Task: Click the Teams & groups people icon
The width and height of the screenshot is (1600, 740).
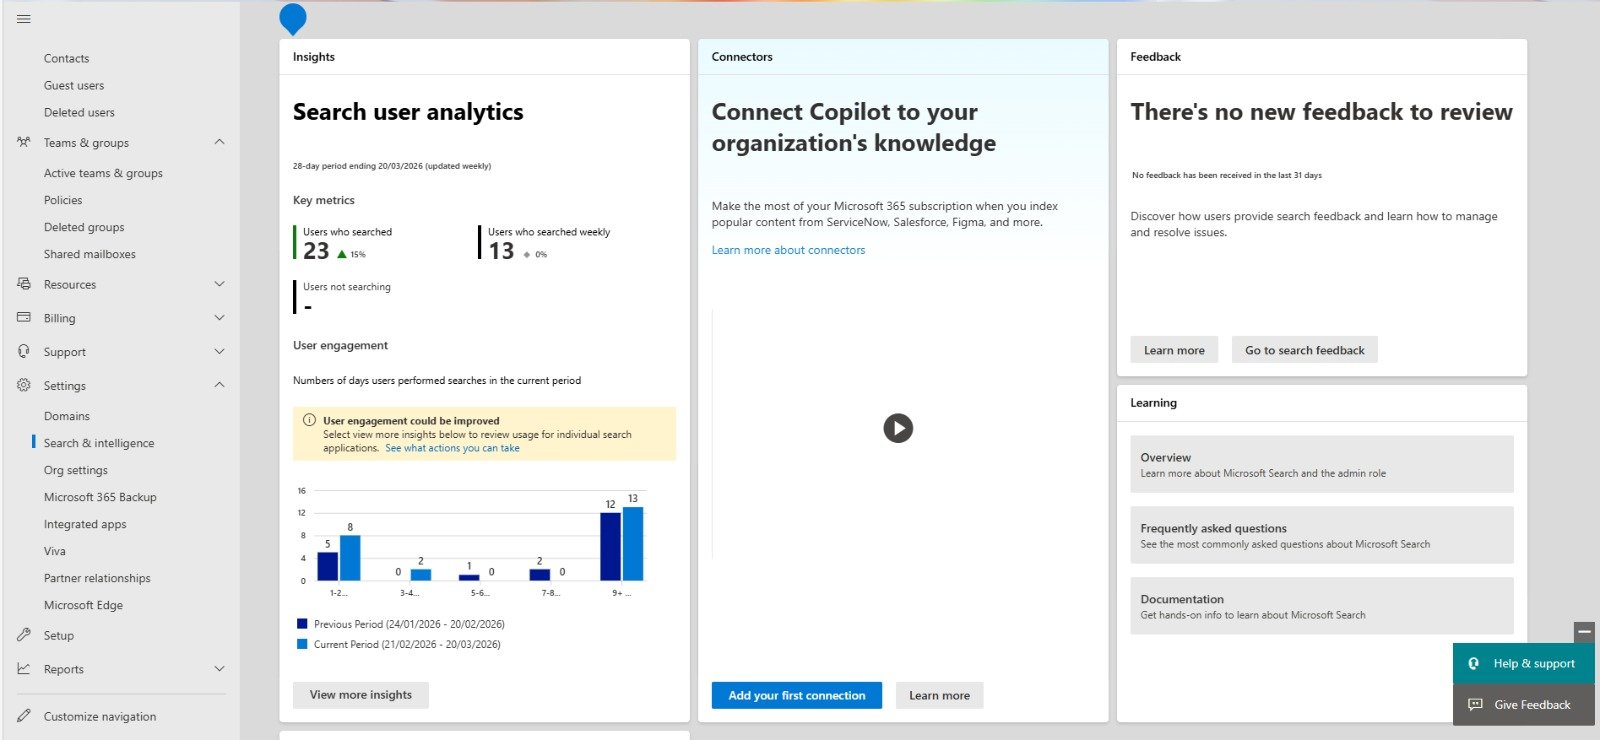Action: coord(24,142)
